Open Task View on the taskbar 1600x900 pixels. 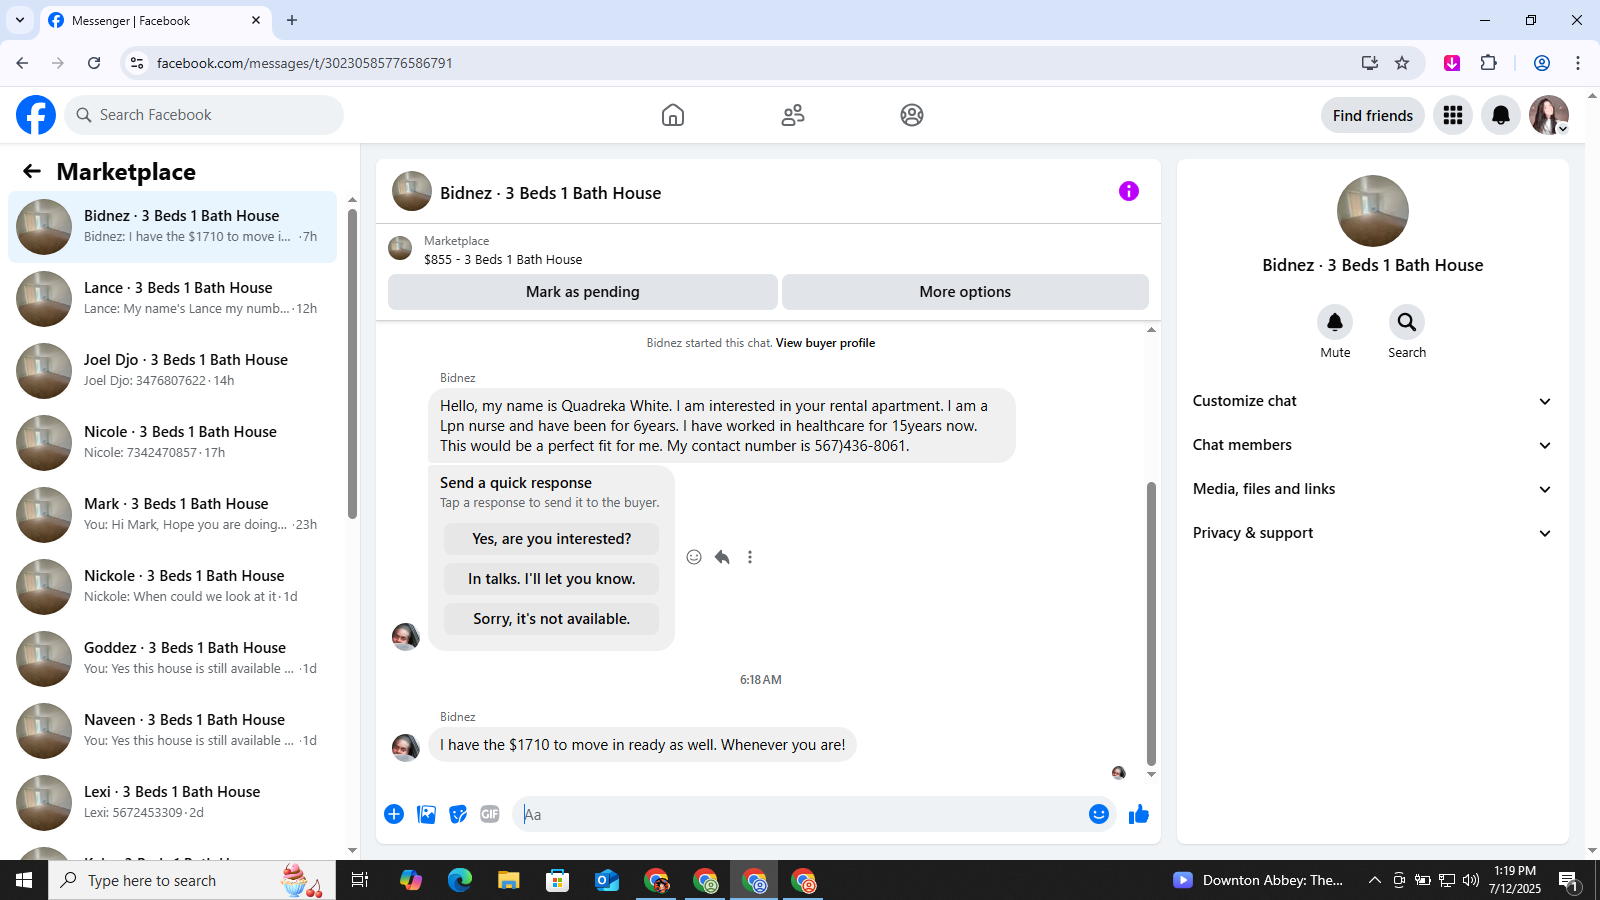(x=360, y=880)
